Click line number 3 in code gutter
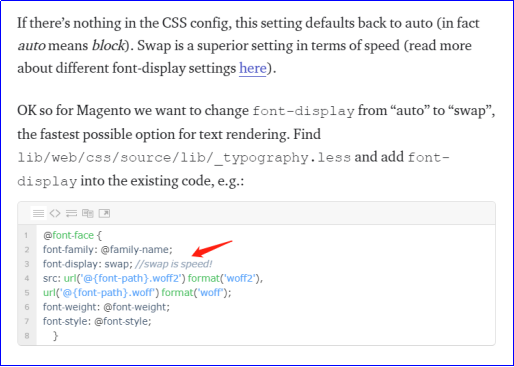This screenshot has width=514, height=367. click(x=27, y=264)
